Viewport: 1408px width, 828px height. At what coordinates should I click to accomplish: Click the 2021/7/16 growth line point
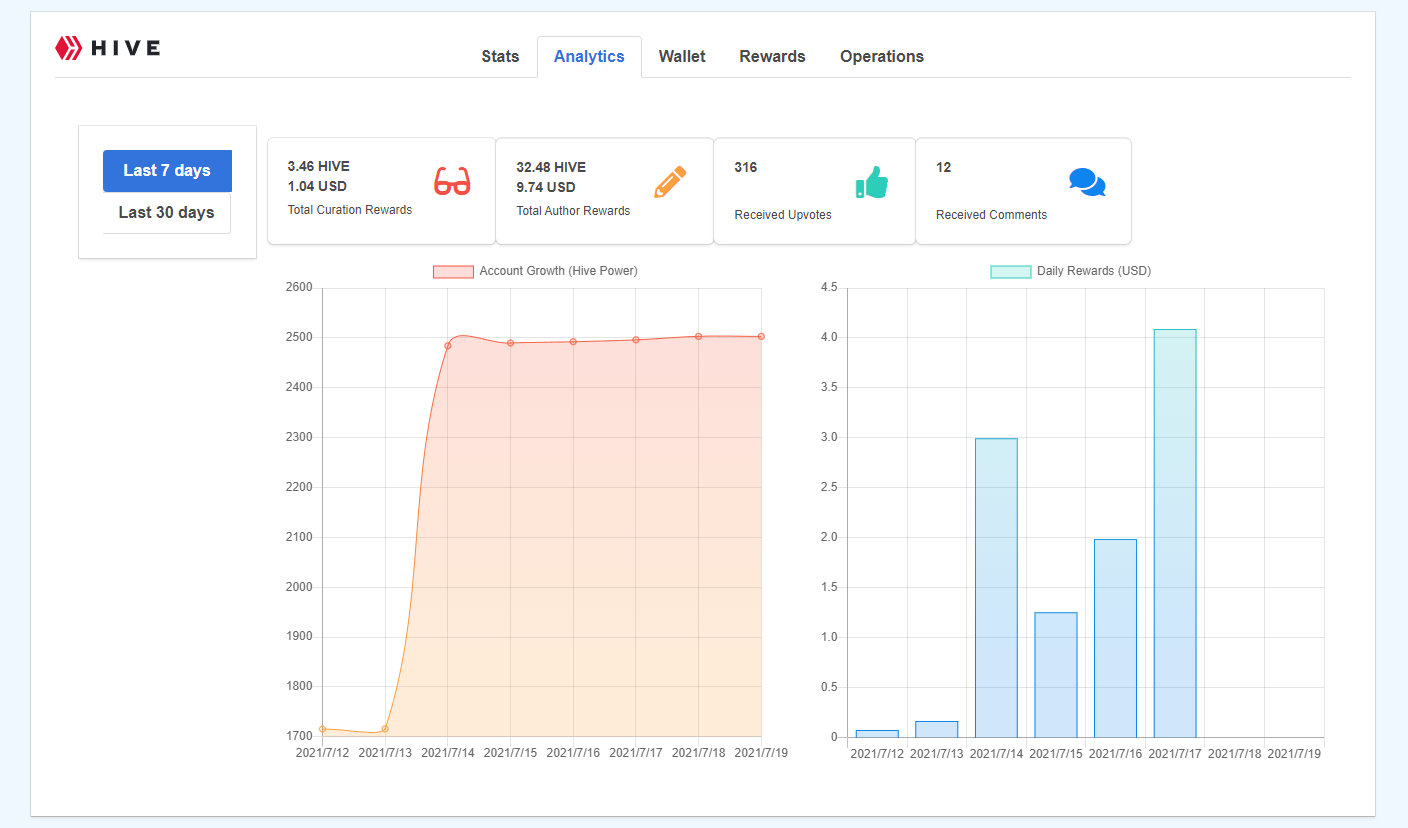[x=573, y=342]
